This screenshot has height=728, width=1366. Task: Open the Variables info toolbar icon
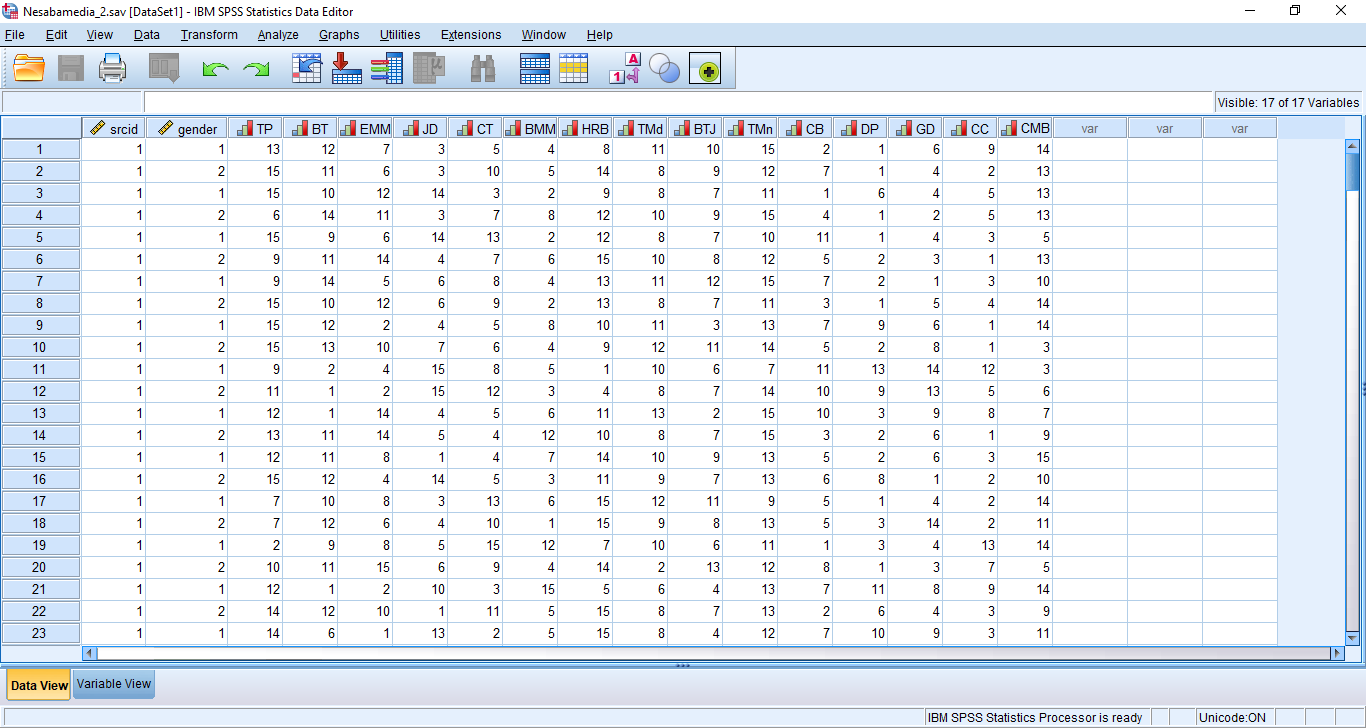click(386, 68)
